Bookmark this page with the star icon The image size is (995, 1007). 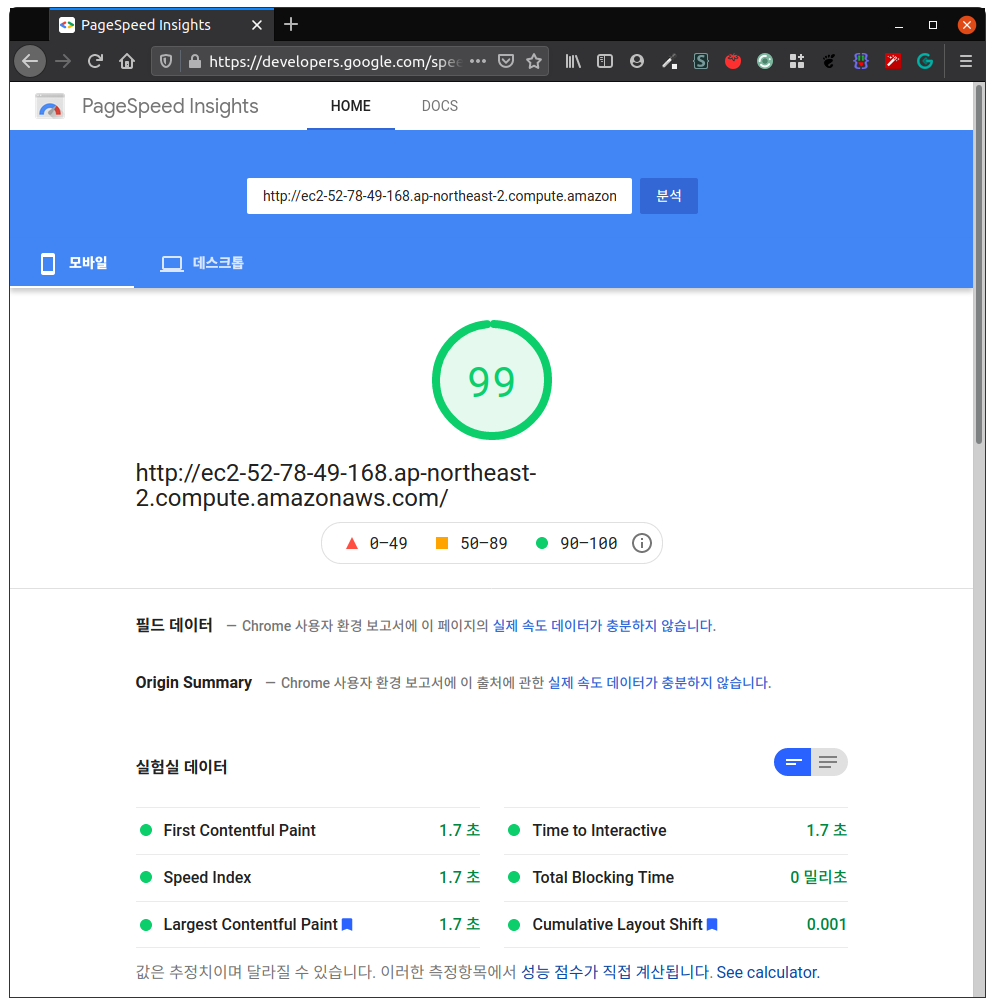coord(534,62)
